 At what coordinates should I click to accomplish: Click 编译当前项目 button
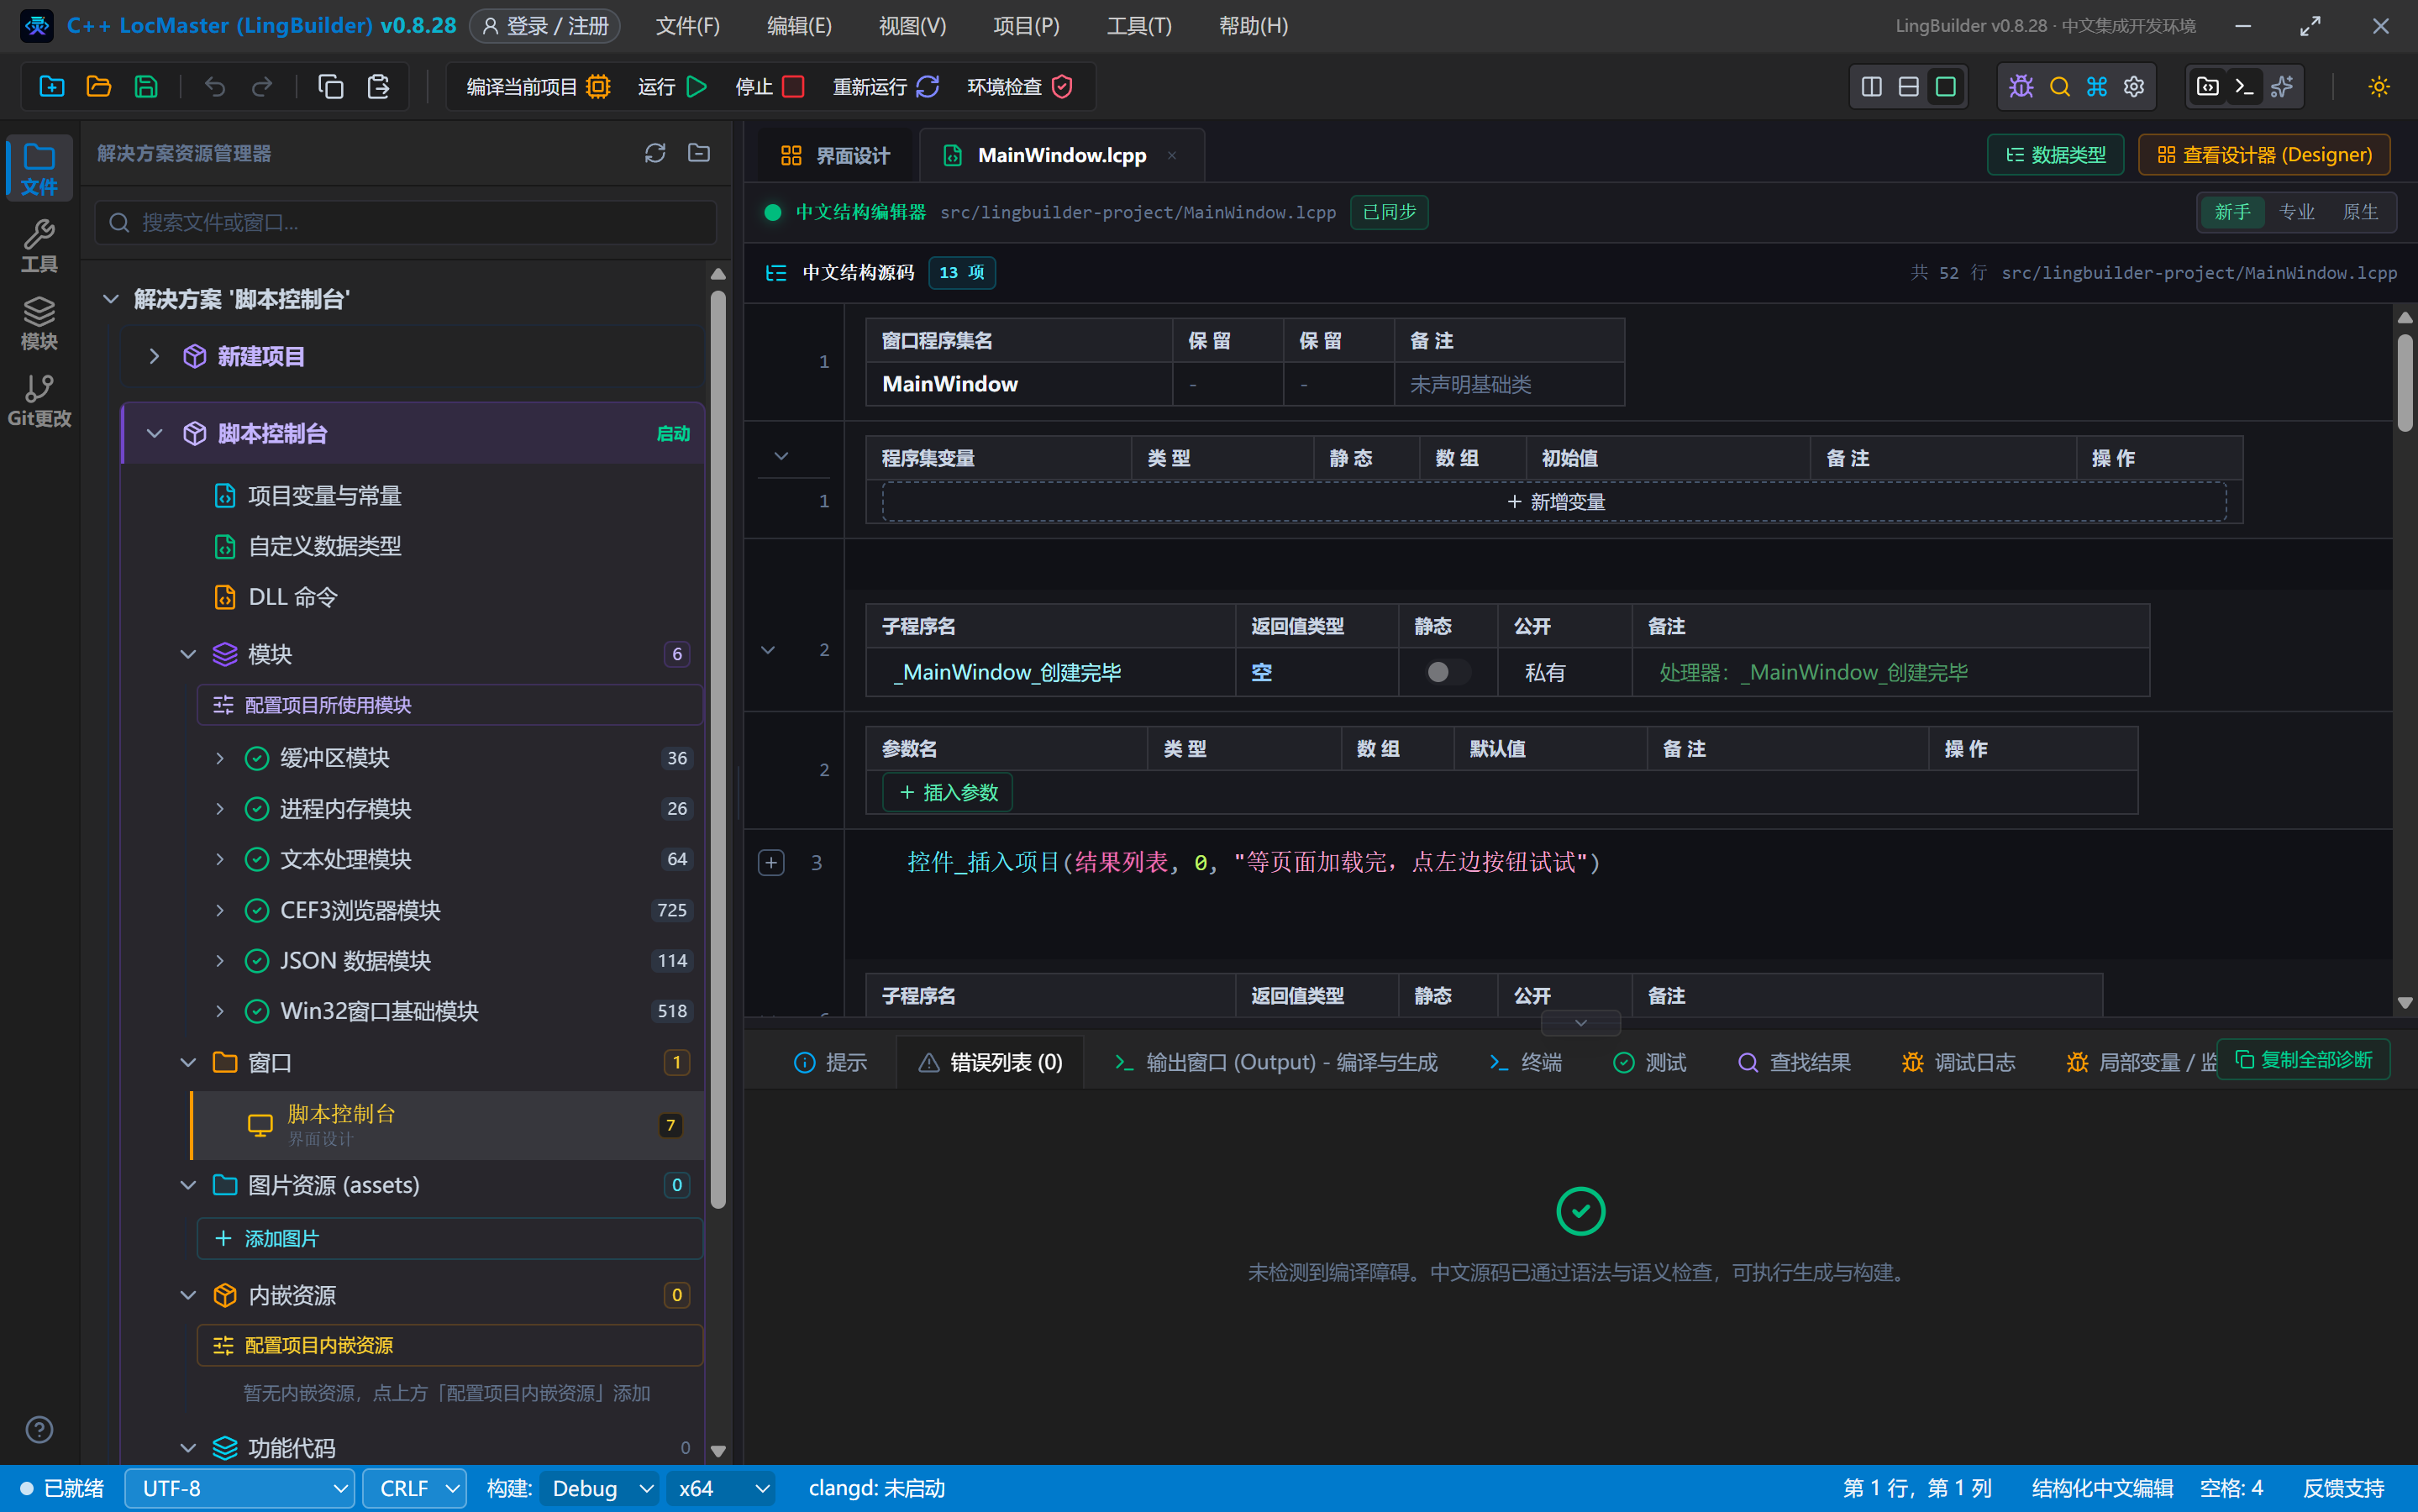(538, 87)
